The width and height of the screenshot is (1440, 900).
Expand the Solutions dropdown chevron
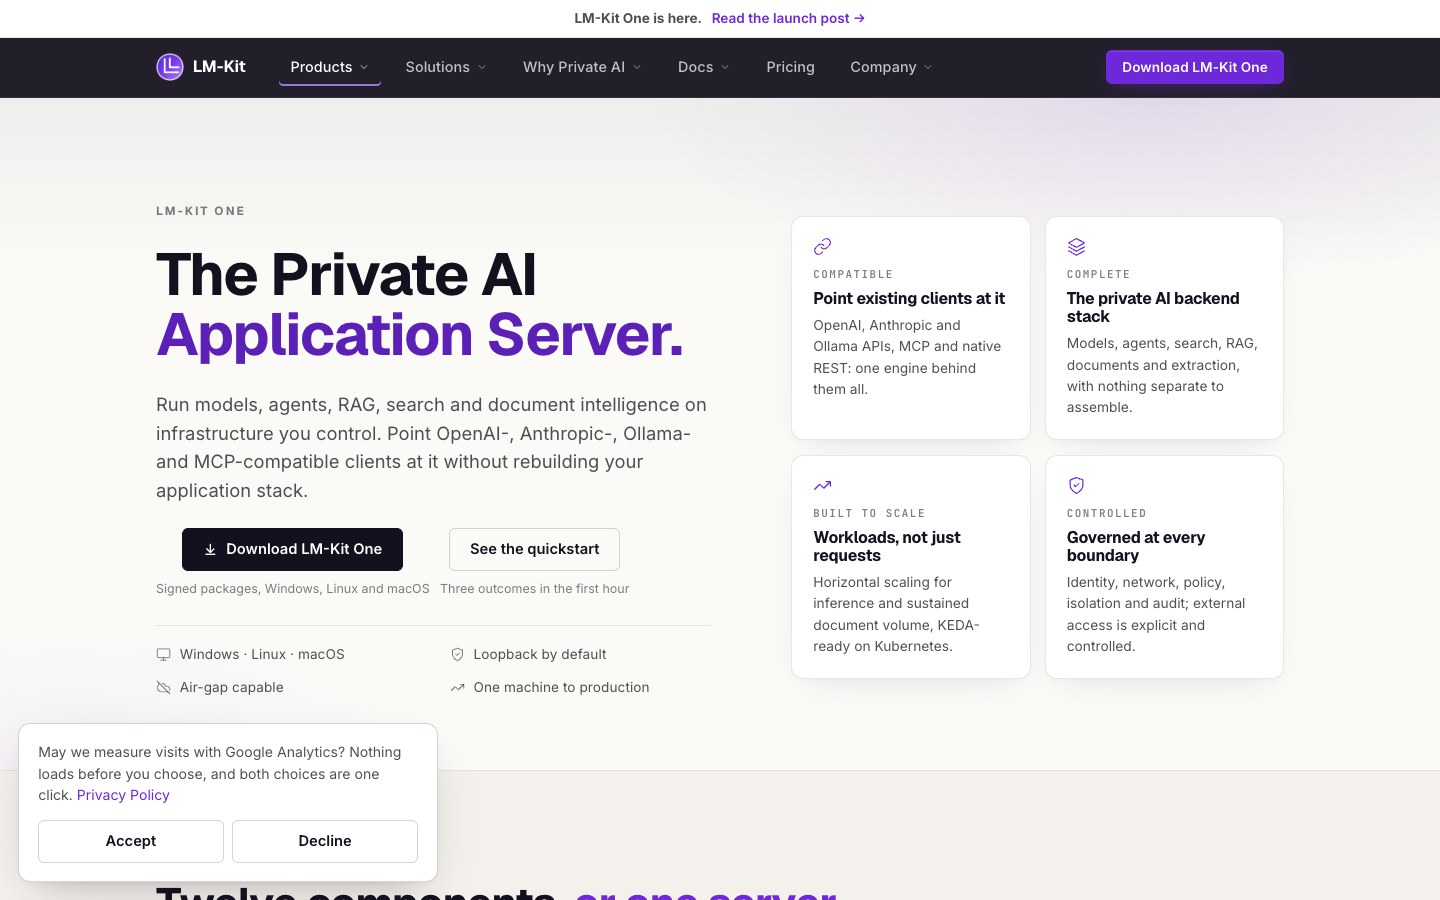(482, 67)
